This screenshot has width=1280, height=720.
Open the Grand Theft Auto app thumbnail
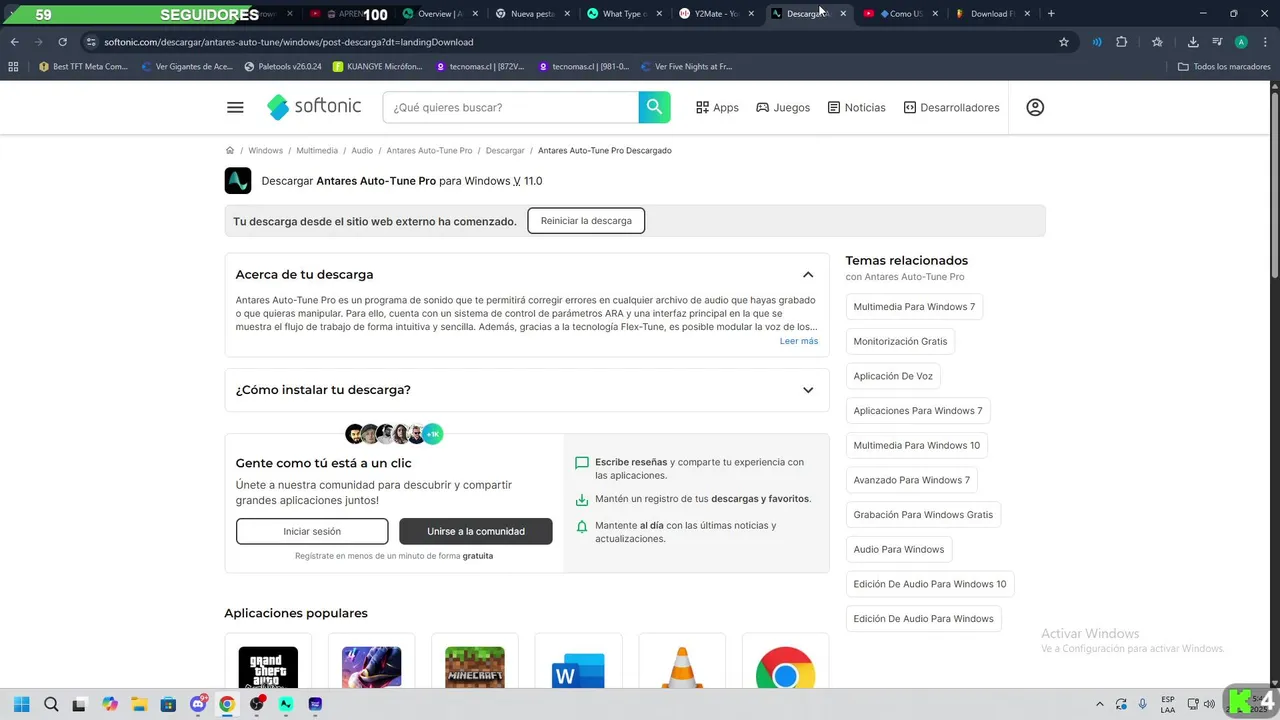(268, 666)
